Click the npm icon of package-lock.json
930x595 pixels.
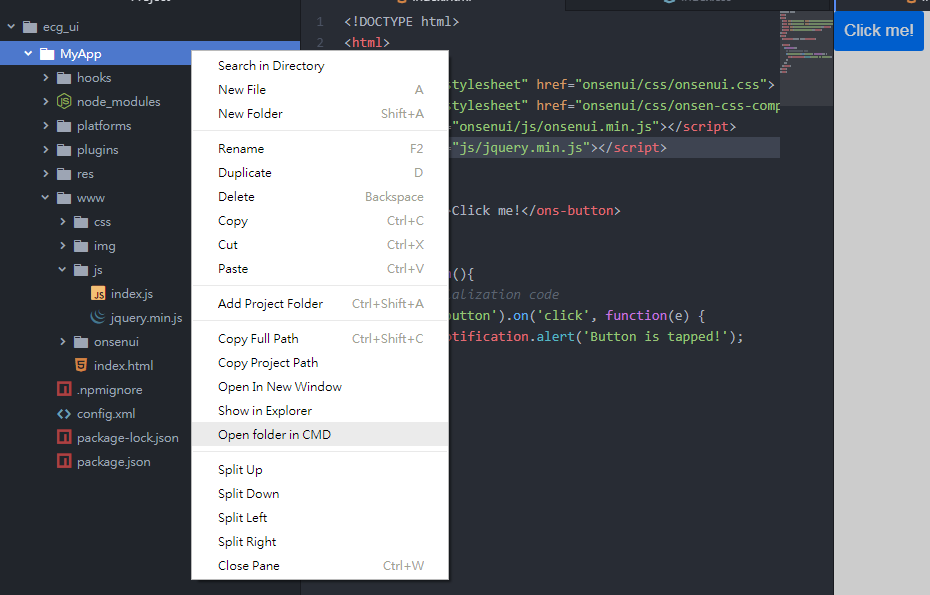pyautogui.click(x=64, y=437)
